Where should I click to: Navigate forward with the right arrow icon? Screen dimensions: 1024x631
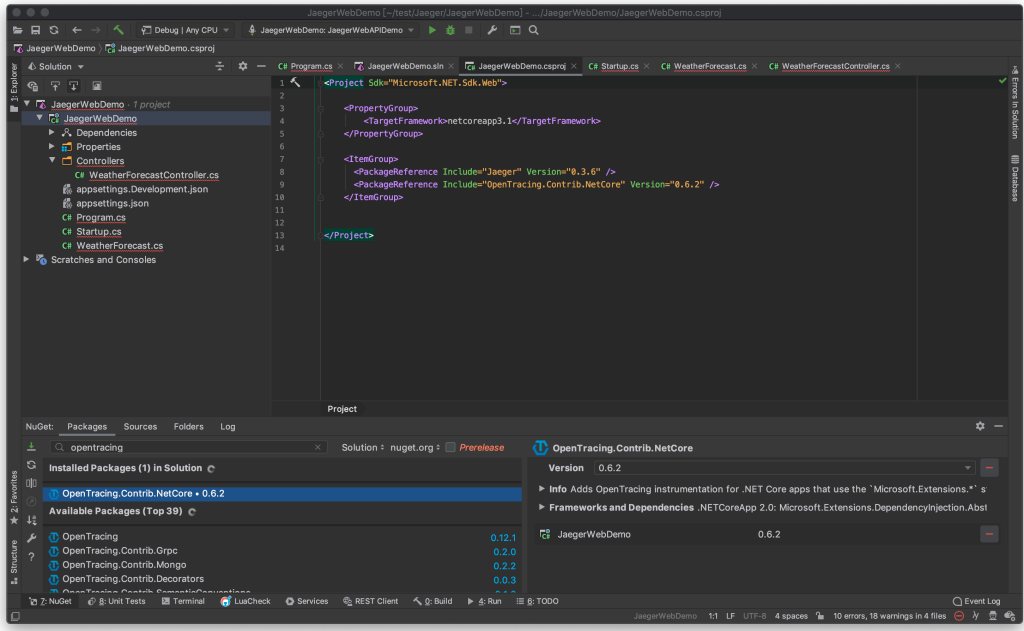click(96, 30)
